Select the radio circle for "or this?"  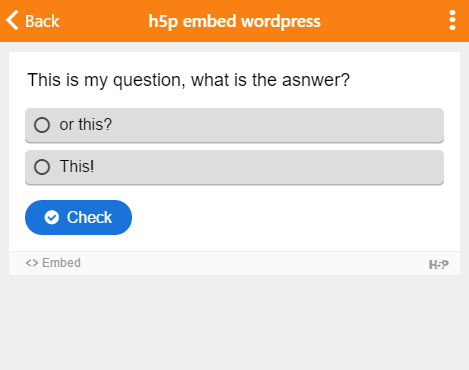pos(42,125)
